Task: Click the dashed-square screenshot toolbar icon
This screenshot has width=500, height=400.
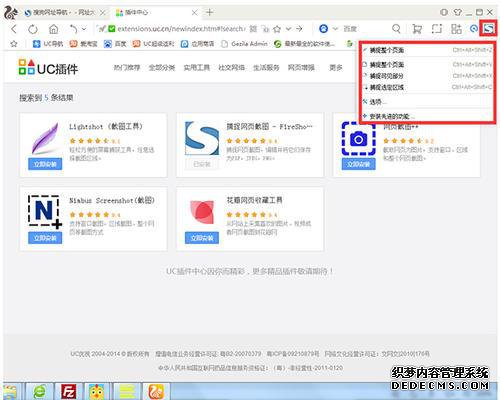Action: point(437,29)
